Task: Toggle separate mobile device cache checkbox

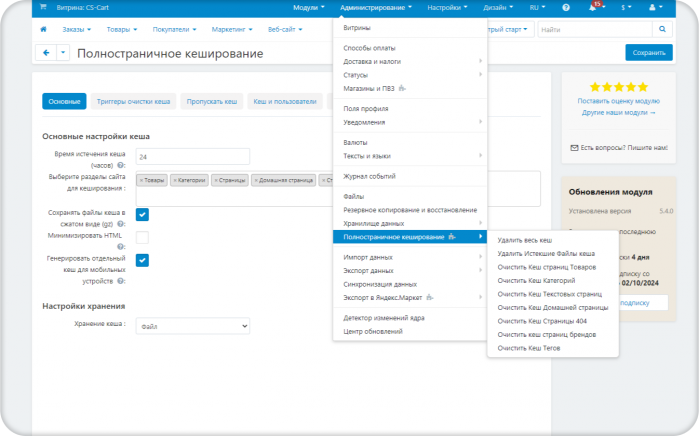Action: 142,260
